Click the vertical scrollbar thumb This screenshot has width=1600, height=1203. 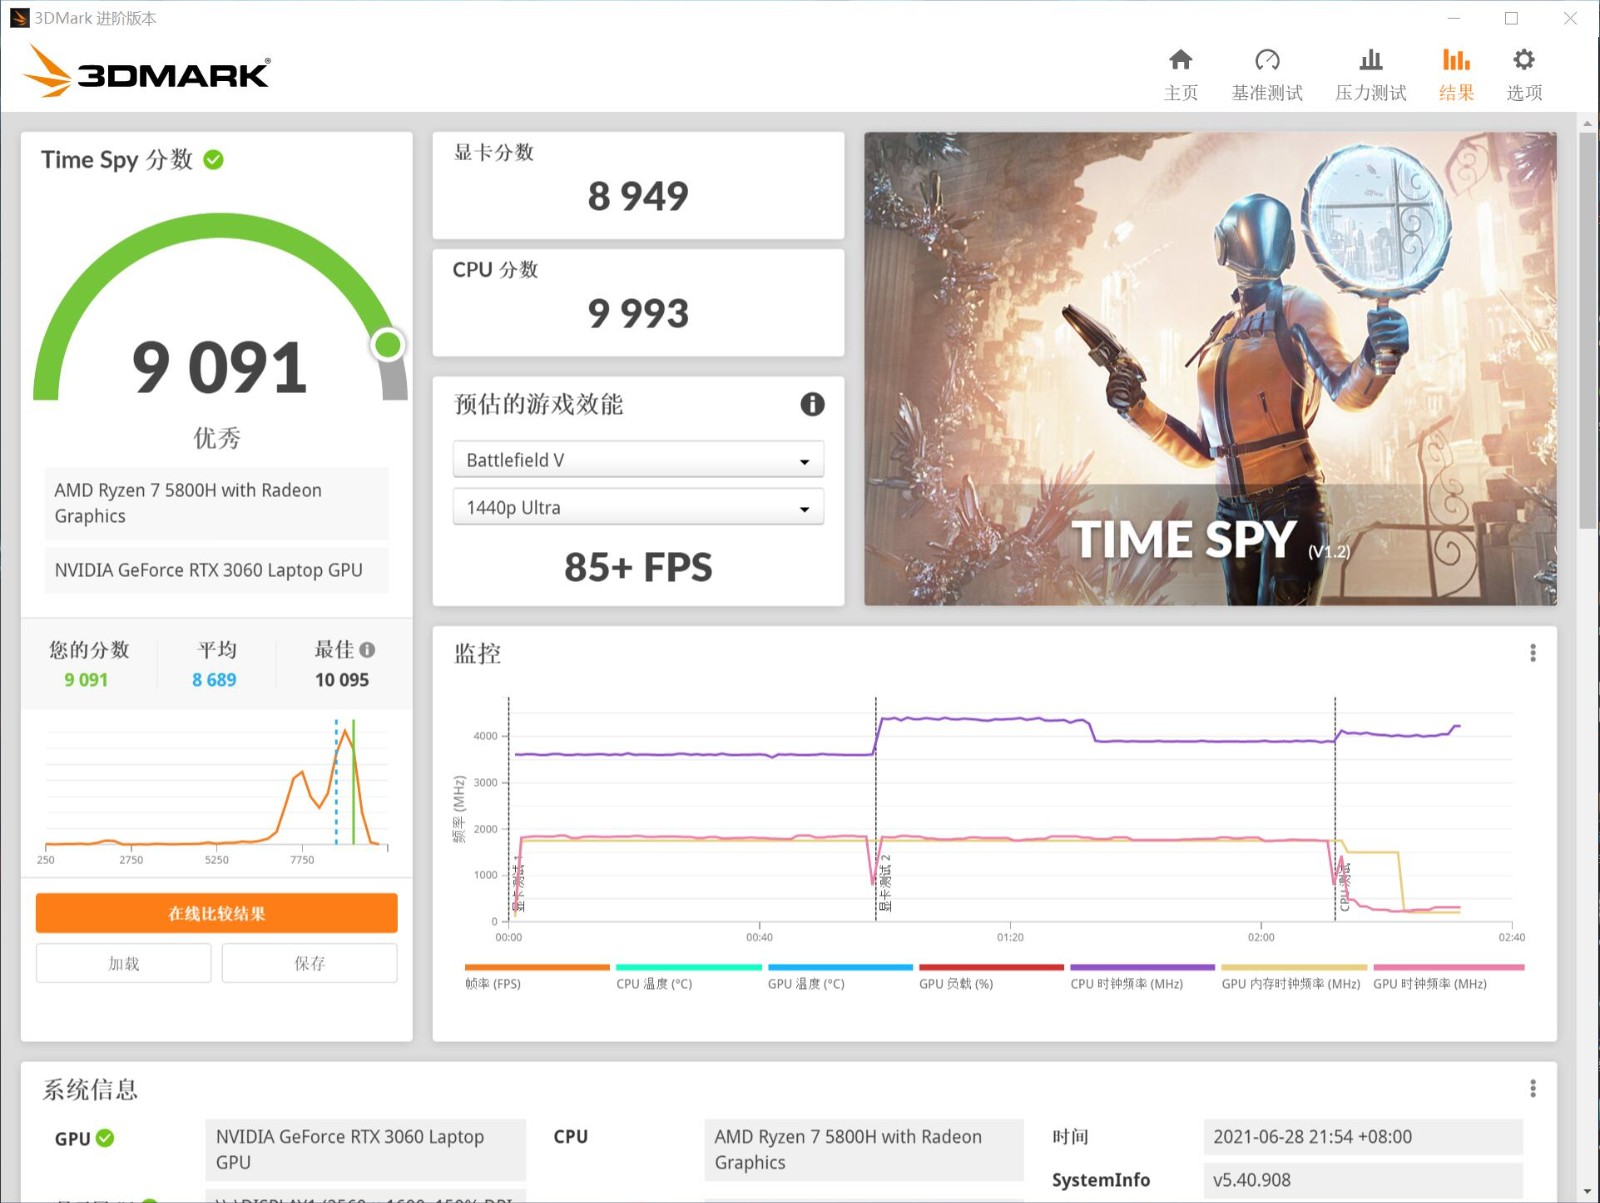point(1587,330)
